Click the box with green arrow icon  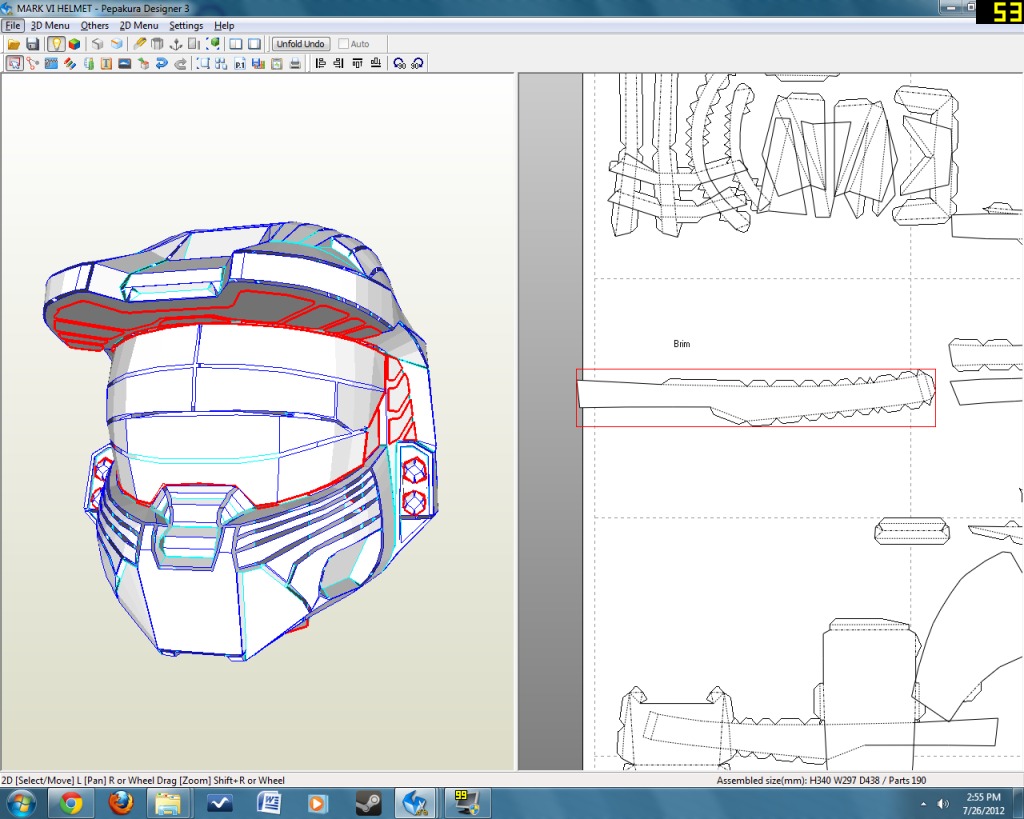point(143,63)
